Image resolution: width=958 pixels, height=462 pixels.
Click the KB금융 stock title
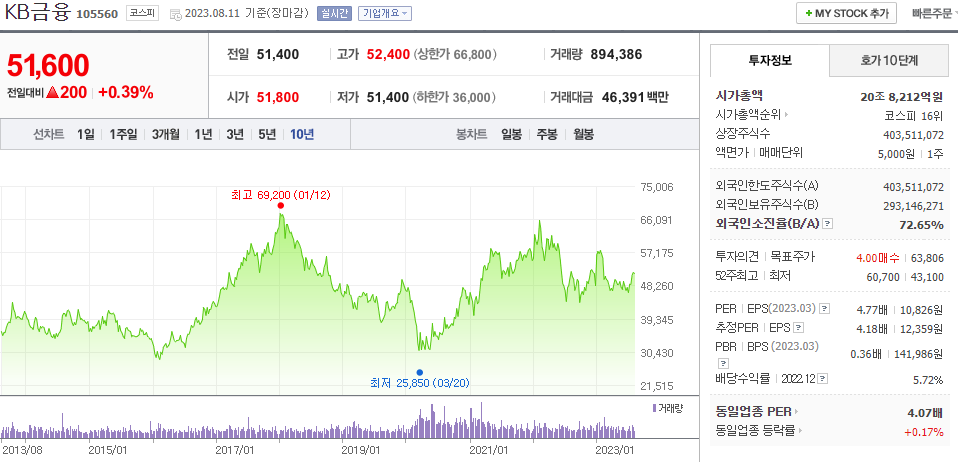click(37, 12)
